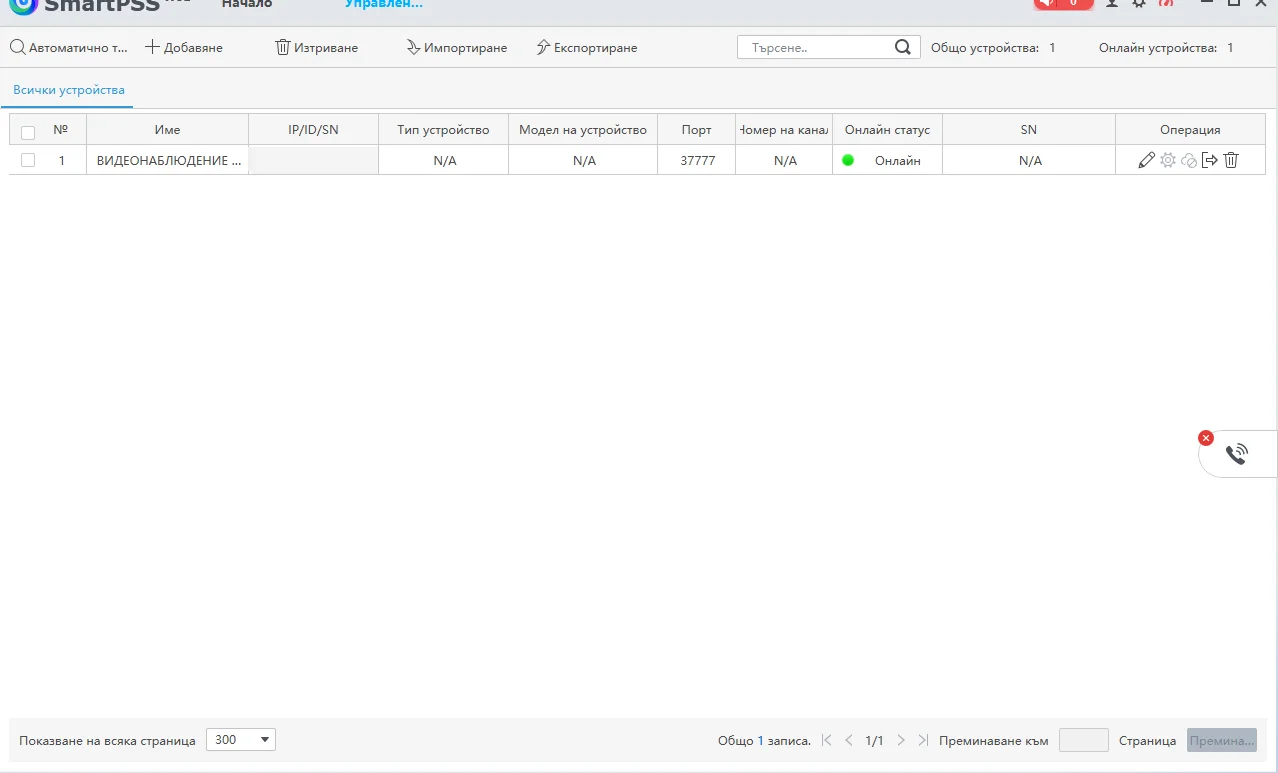Viewport: 1278px width, 773px height.
Task: Go to the previous page of records
Action: [x=849, y=740]
